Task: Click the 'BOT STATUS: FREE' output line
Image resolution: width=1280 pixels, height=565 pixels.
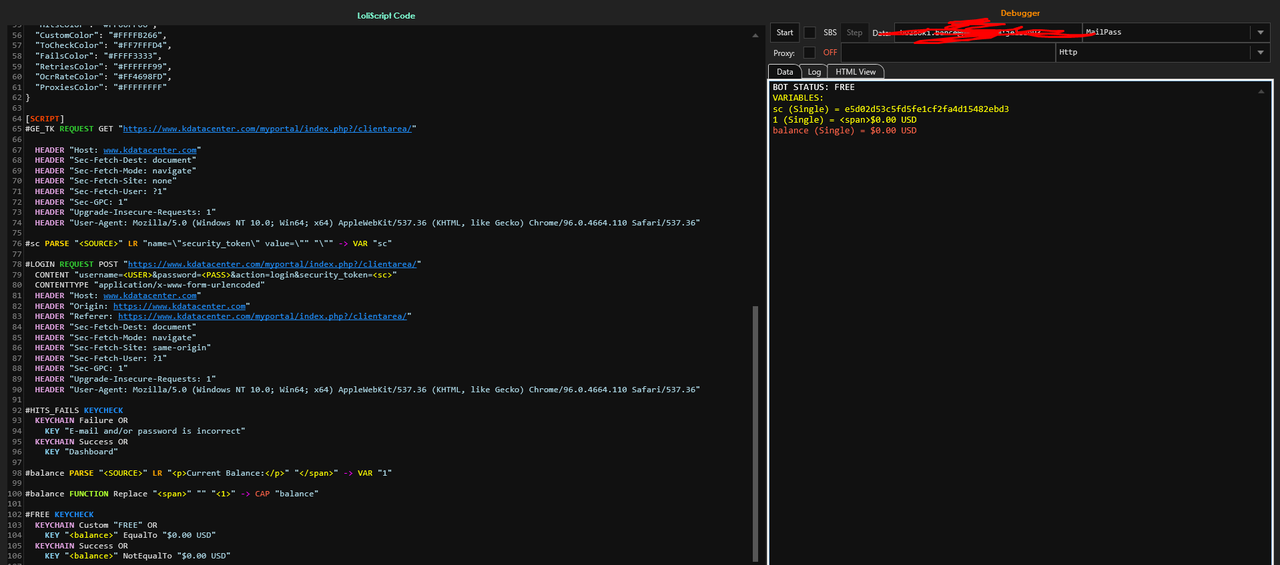Action: (x=814, y=87)
